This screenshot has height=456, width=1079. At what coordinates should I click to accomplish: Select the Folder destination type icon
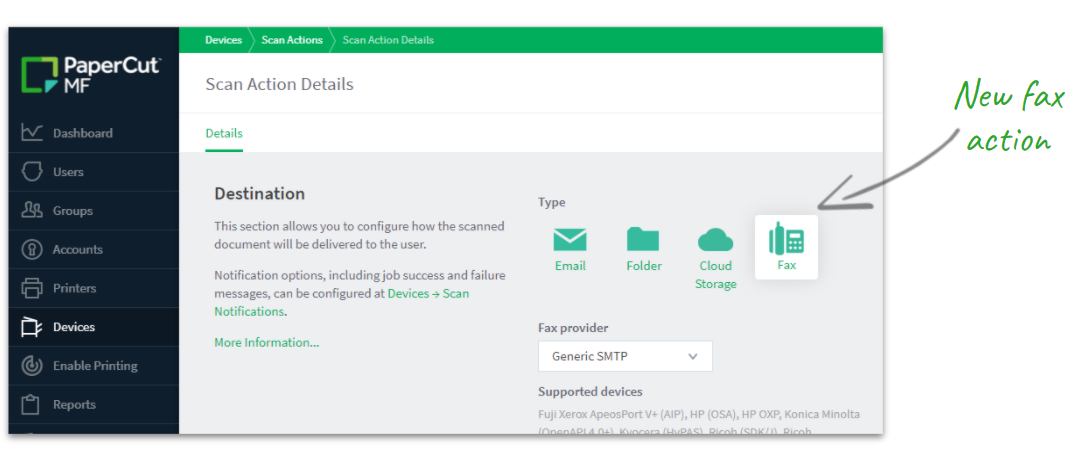coord(643,239)
